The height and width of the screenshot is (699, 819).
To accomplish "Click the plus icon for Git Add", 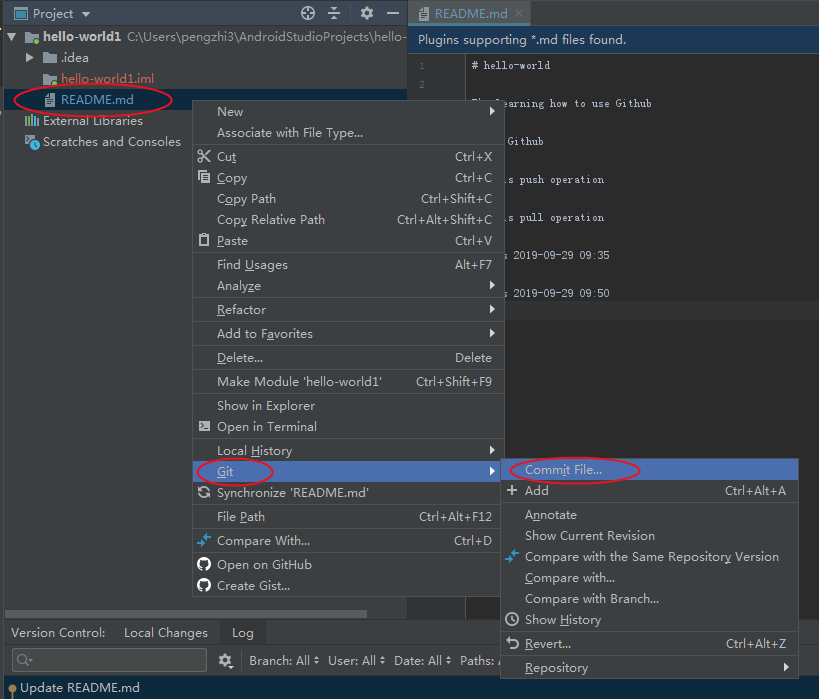I will pyautogui.click(x=512, y=490).
